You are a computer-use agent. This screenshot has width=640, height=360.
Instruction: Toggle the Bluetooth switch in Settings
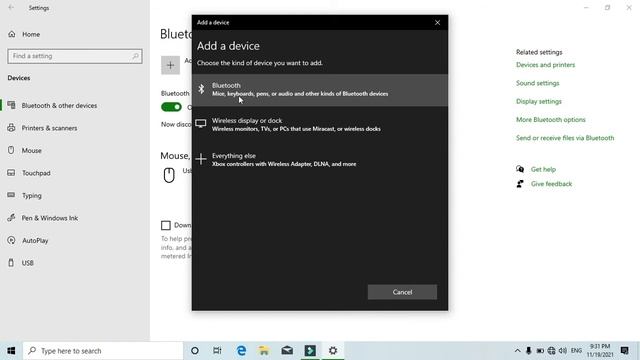(171, 107)
